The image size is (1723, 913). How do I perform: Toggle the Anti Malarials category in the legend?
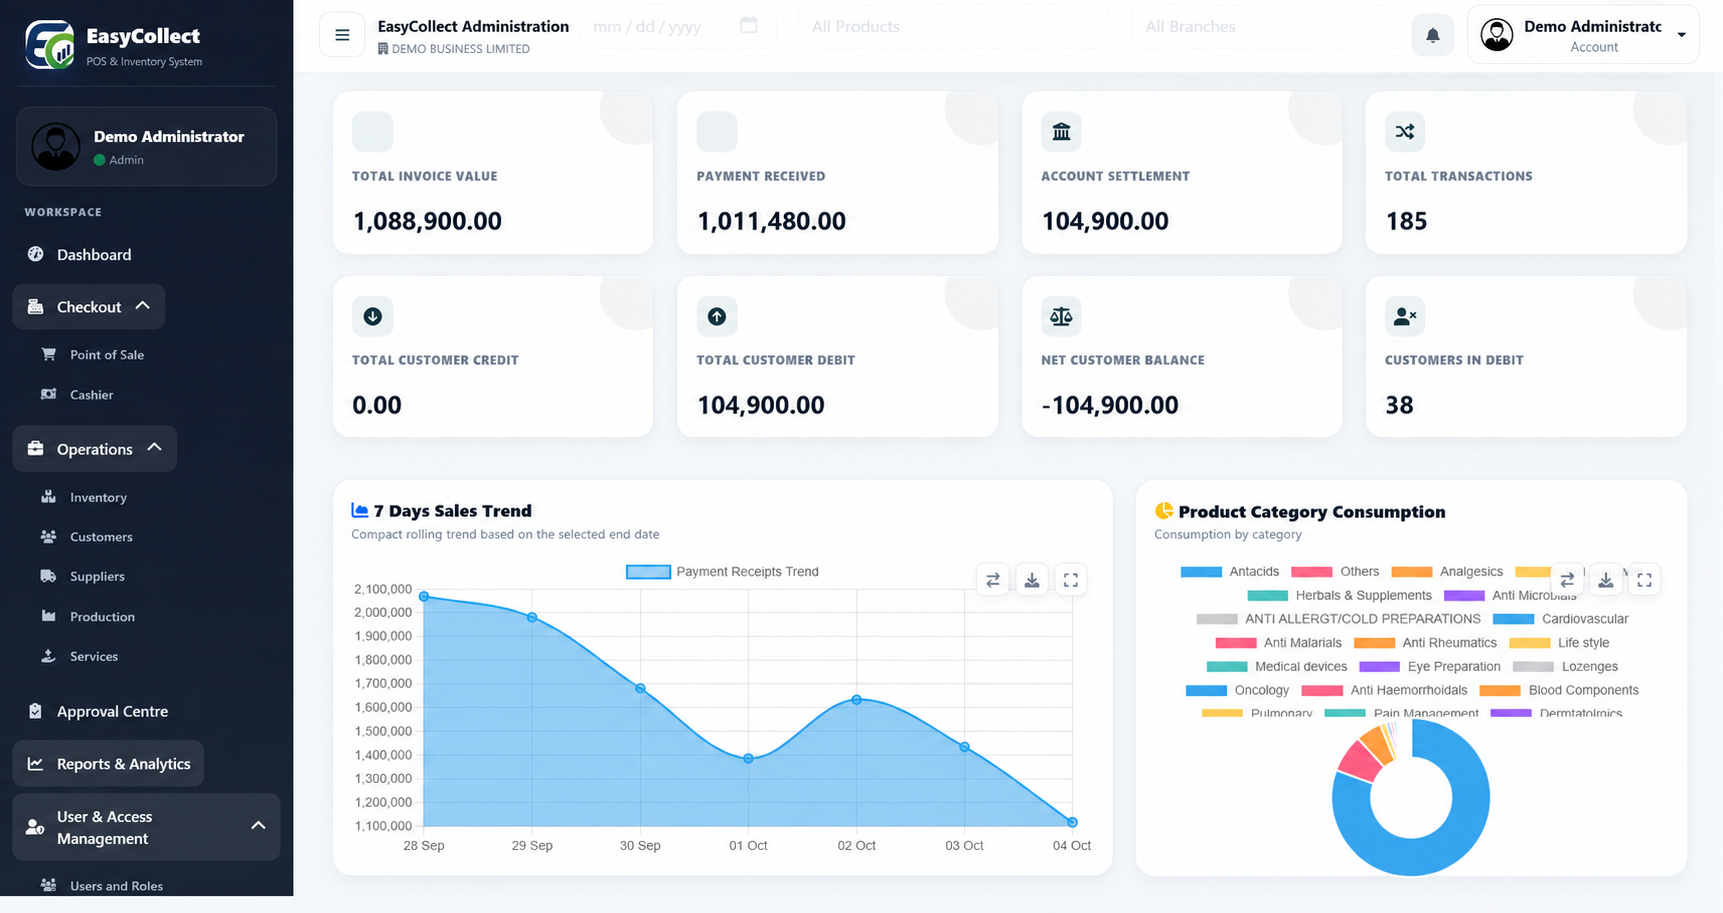pos(1279,643)
